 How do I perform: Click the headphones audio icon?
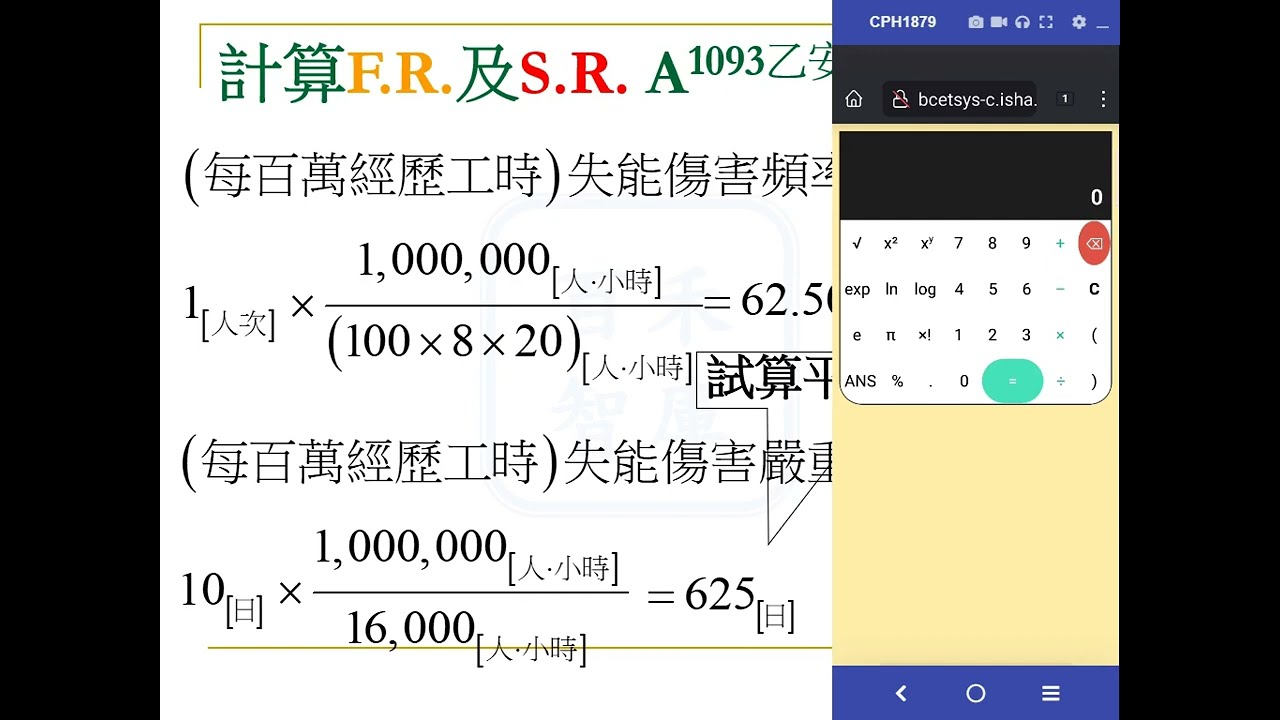point(1022,22)
